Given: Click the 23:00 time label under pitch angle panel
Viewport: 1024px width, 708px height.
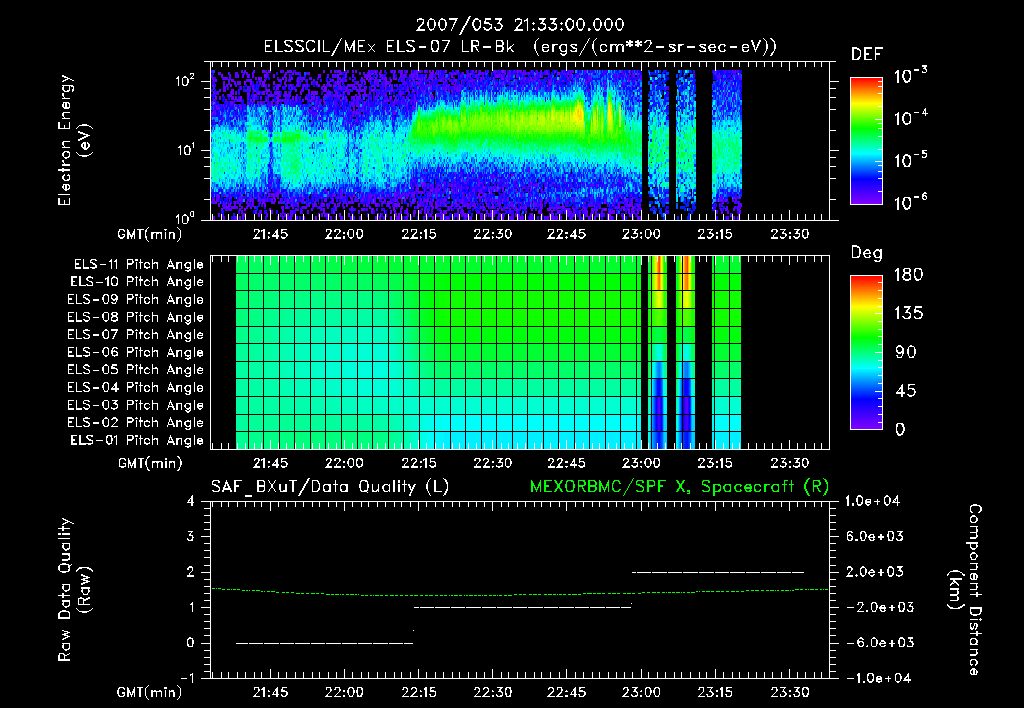Looking at the screenshot, I should click(x=641, y=464).
